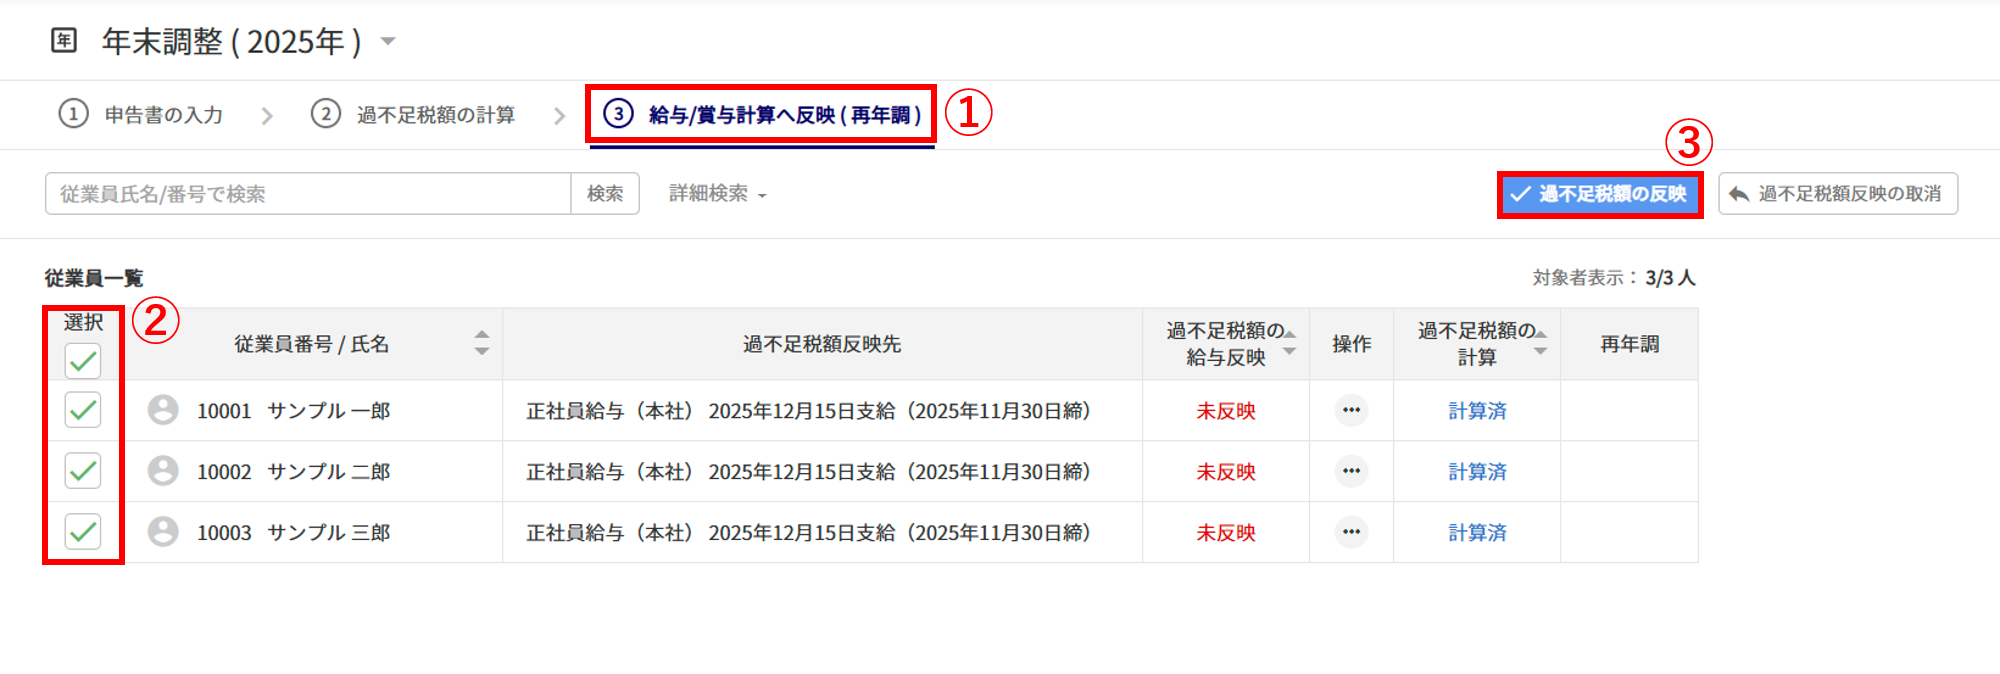
Task: Click the 従業員一覧 heading
Action: click(x=94, y=278)
